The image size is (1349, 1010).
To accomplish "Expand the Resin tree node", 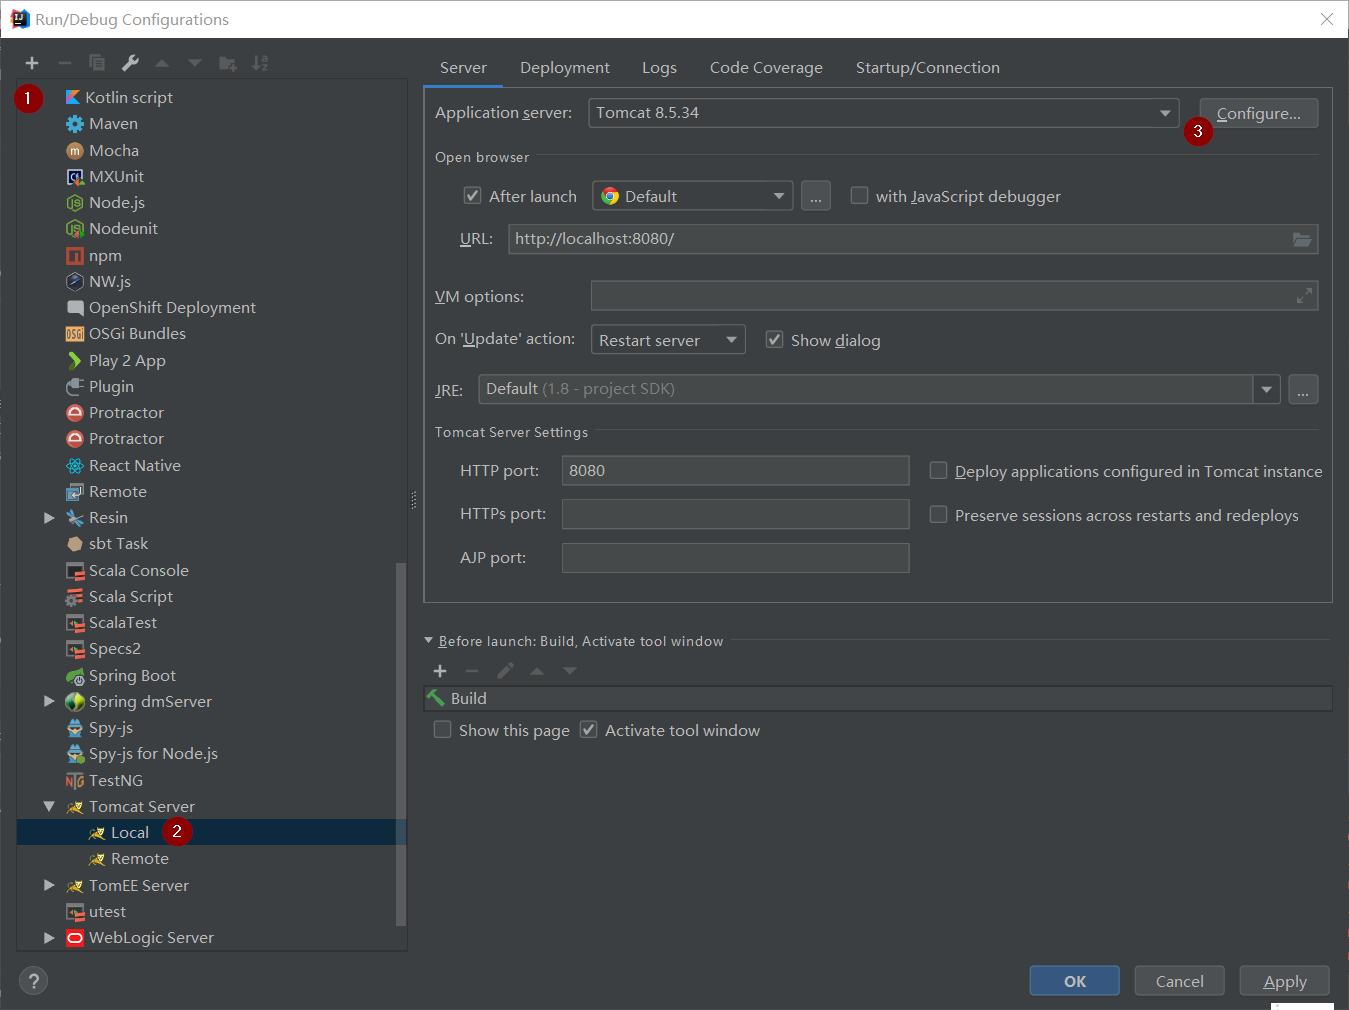I will pos(49,518).
